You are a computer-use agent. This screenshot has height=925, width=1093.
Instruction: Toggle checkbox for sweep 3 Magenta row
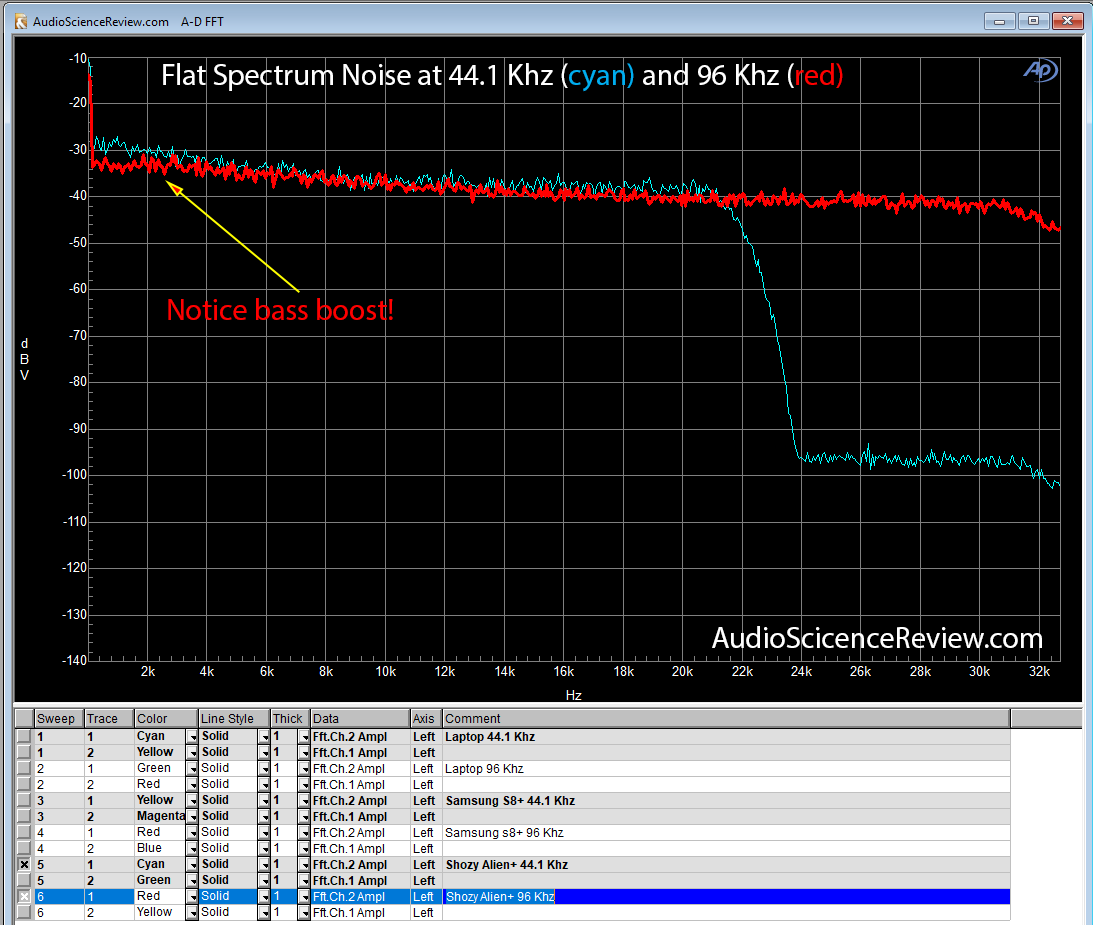(x=24, y=816)
